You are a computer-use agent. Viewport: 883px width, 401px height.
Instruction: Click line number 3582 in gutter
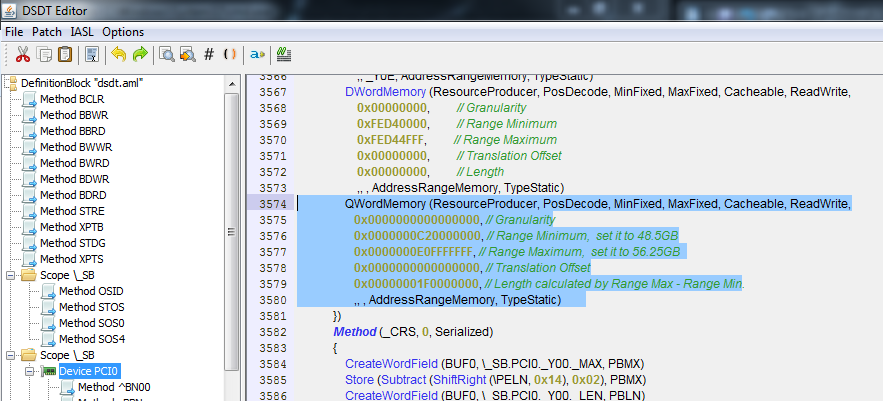pyautogui.click(x=275, y=332)
